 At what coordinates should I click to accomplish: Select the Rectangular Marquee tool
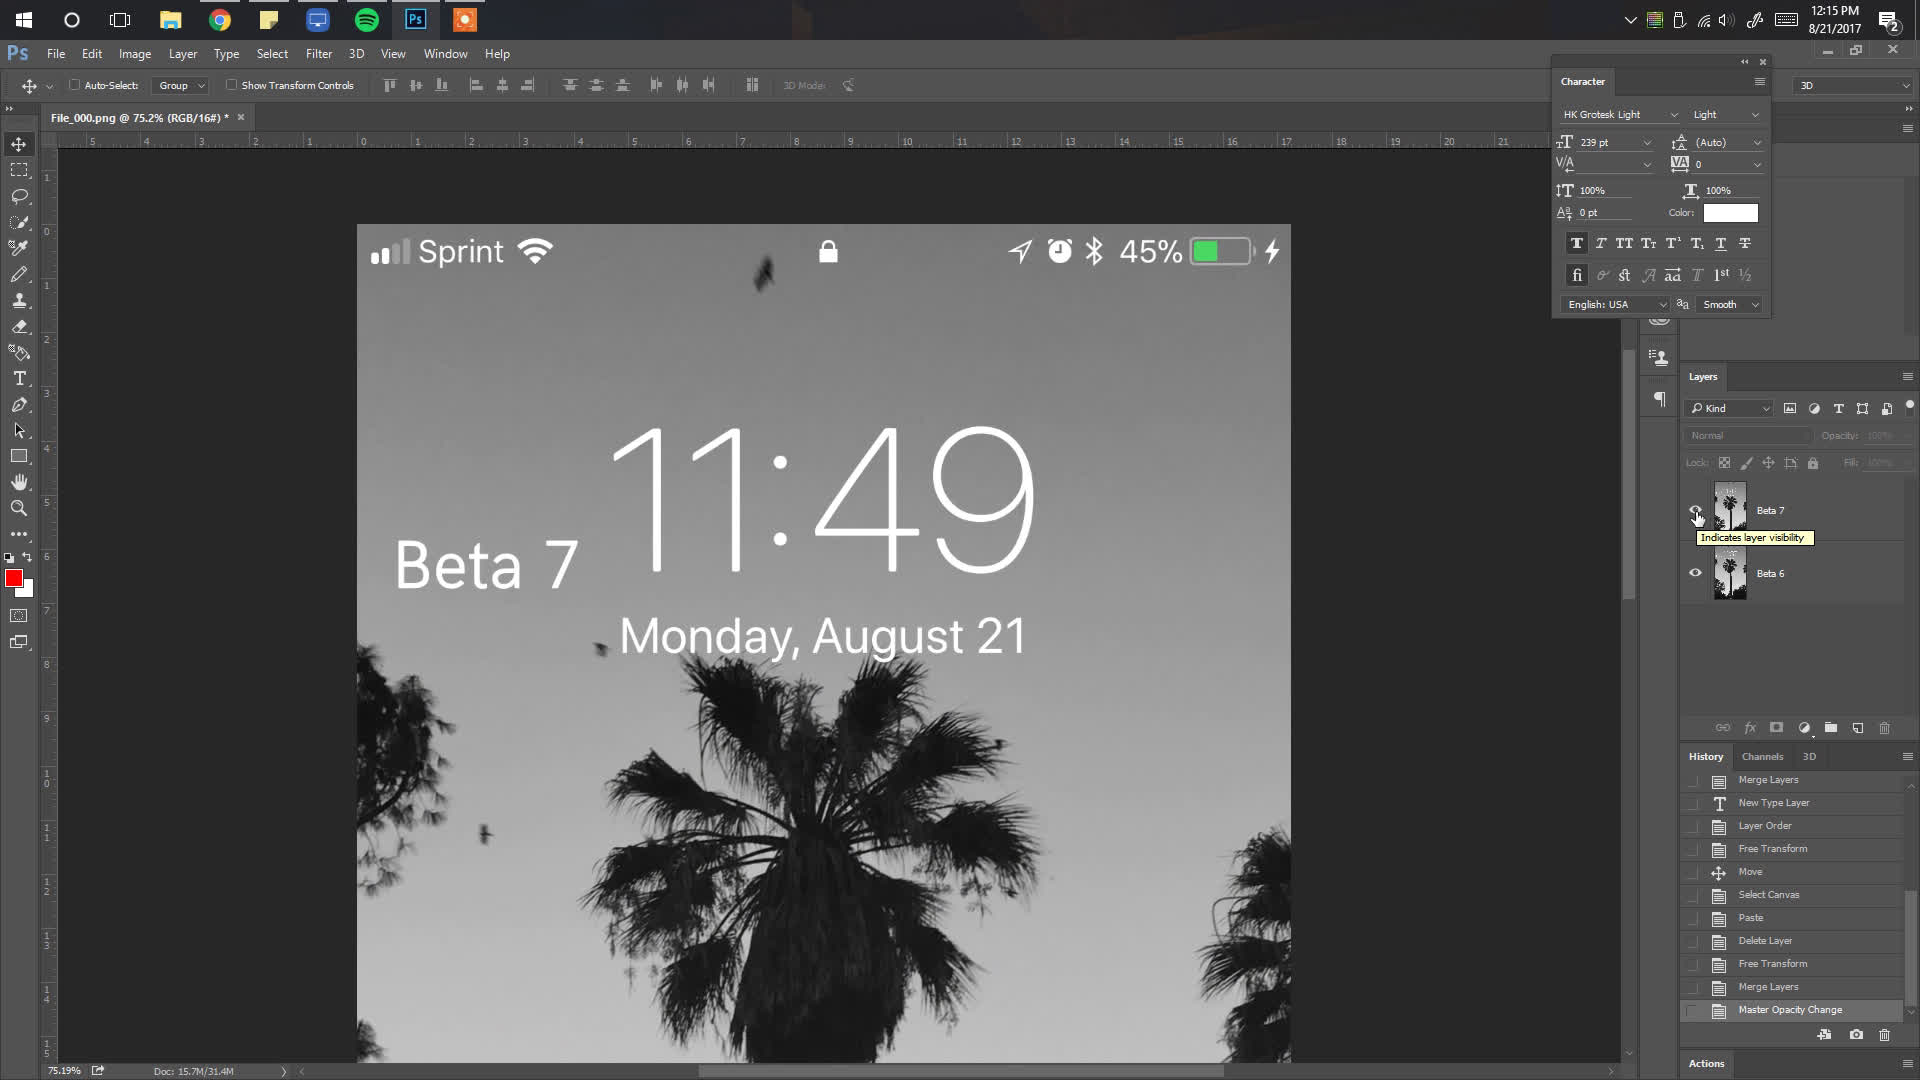point(19,170)
